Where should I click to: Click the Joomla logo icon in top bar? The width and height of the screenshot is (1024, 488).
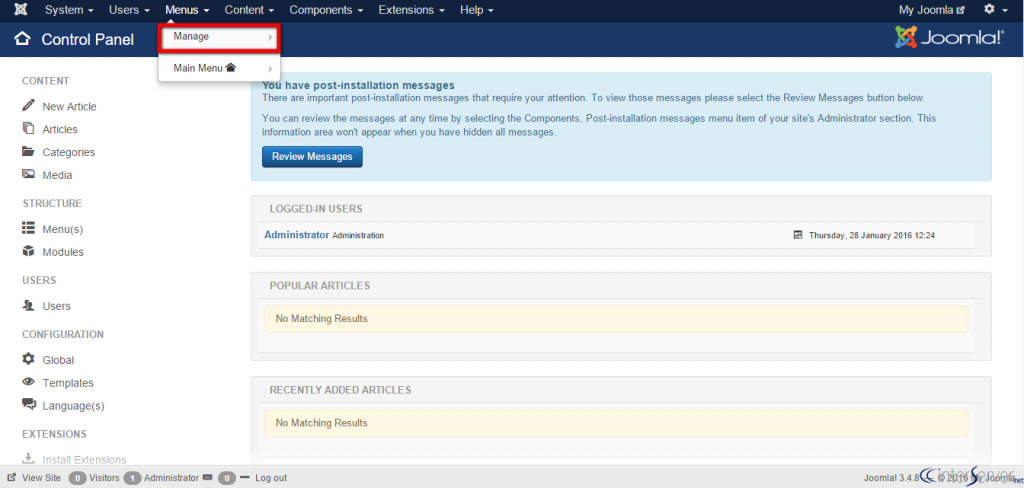pos(21,10)
